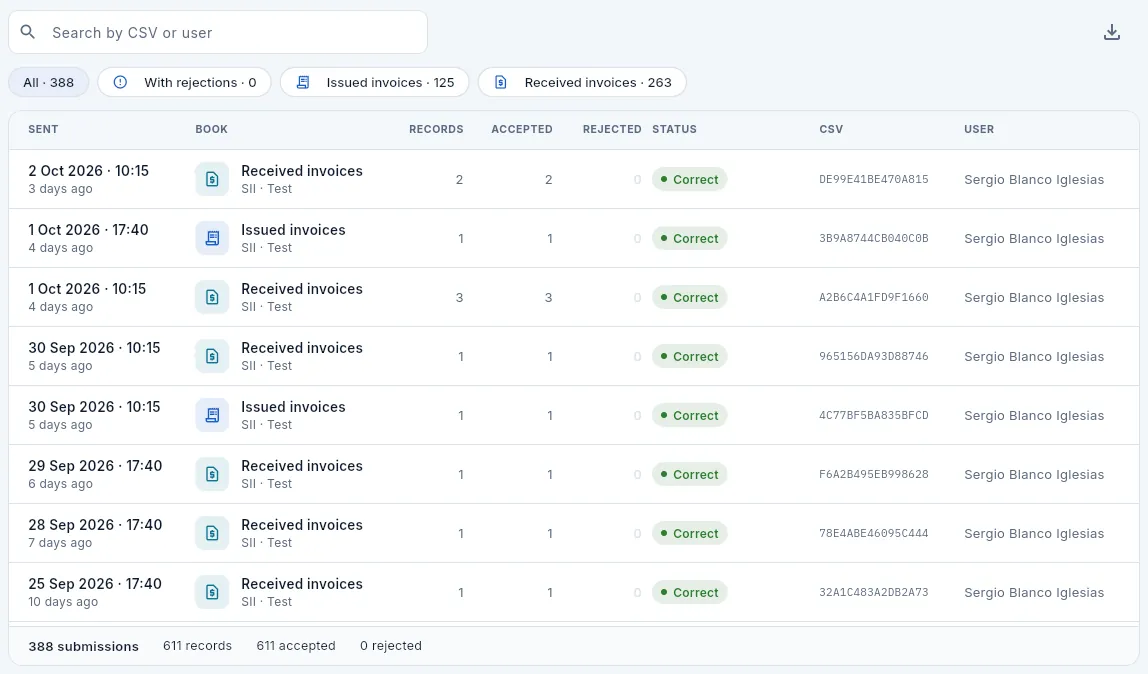Click the book icon in the 28 Sep row
1148x674 pixels.
(212, 533)
